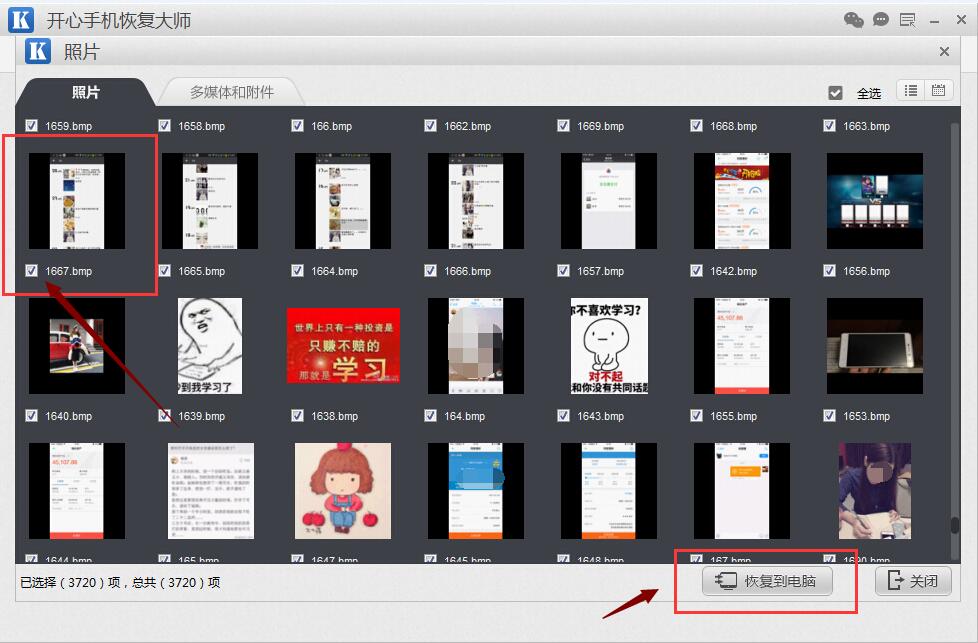Toggle the 全选 select-all checkbox
The image size is (978, 643).
click(x=835, y=93)
